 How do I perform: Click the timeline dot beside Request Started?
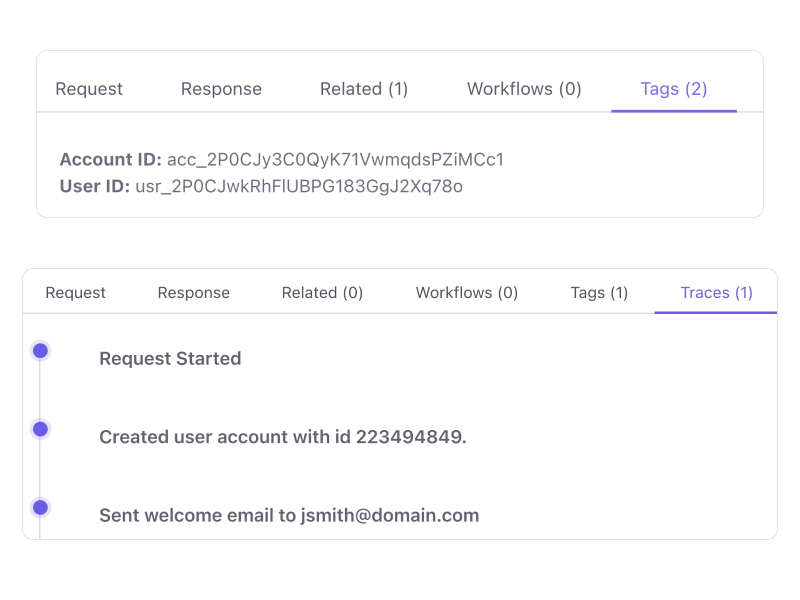coord(40,351)
